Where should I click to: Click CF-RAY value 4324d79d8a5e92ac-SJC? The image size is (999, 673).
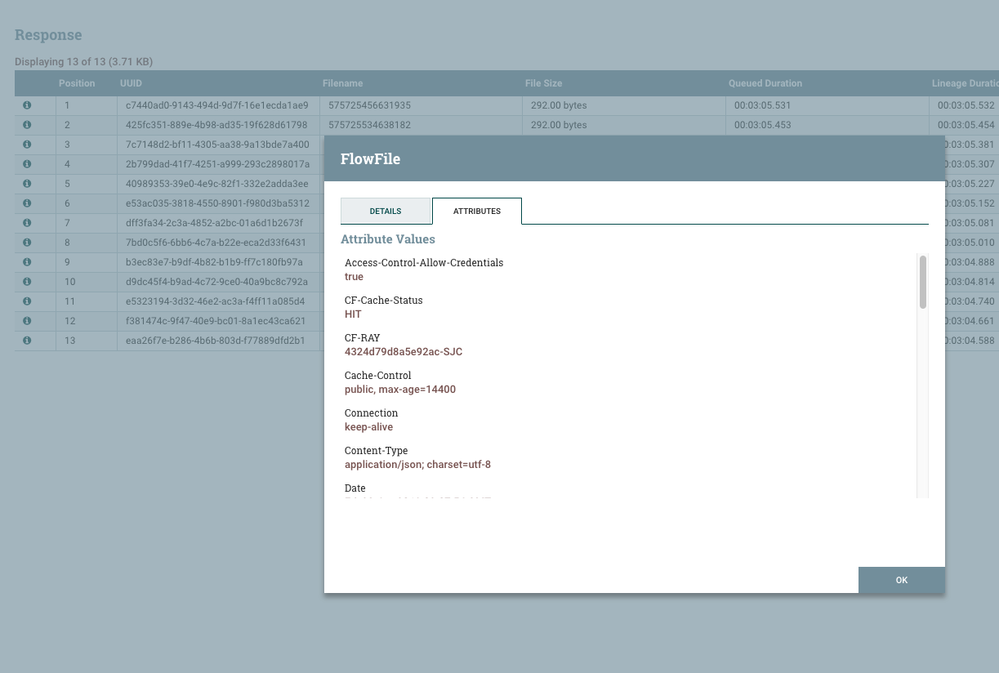pos(403,352)
